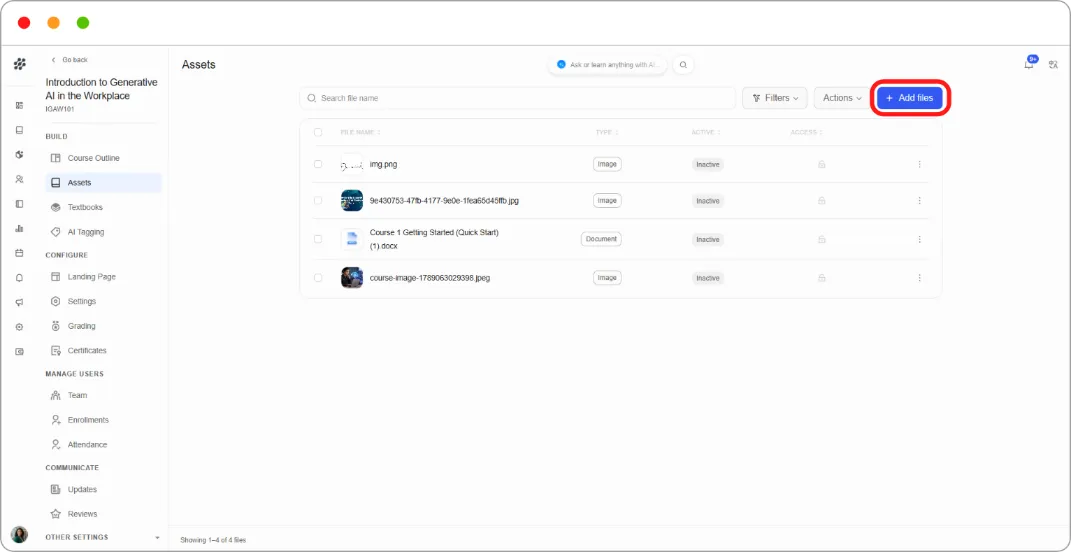The width and height of the screenshot is (1071, 552).
Task: Click the img.png file name
Action: pyautogui.click(x=383, y=165)
